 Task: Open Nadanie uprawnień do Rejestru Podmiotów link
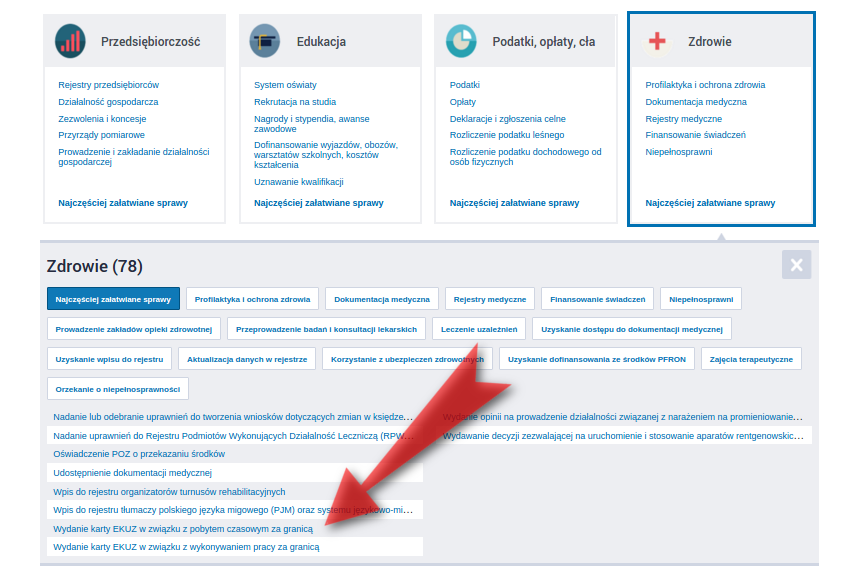pyautogui.click(x=234, y=436)
